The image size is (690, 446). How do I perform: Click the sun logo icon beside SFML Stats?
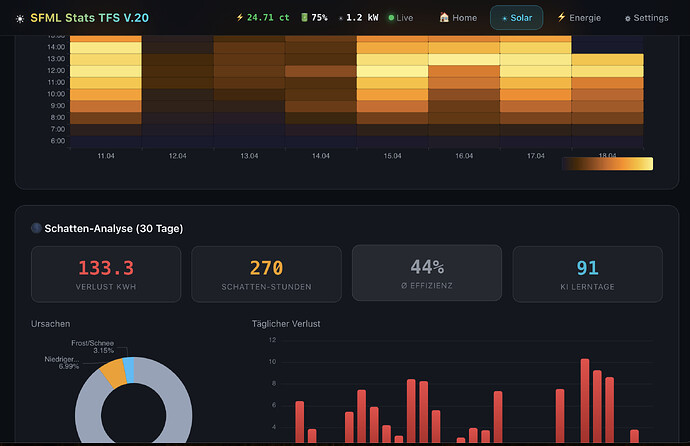pyautogui.click(x=20, y=18)
